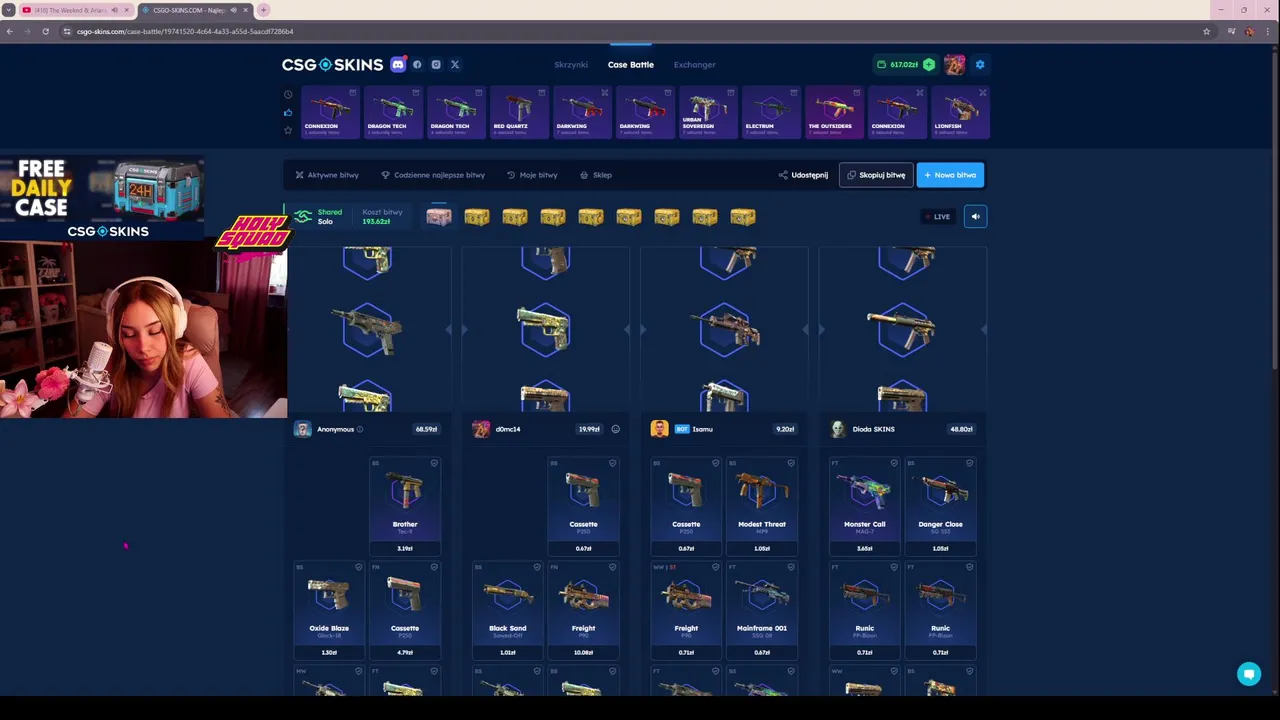Select the last gold case in battle row
The width and height of the screenshot is (1280, 720).
(x=743, y=217)
